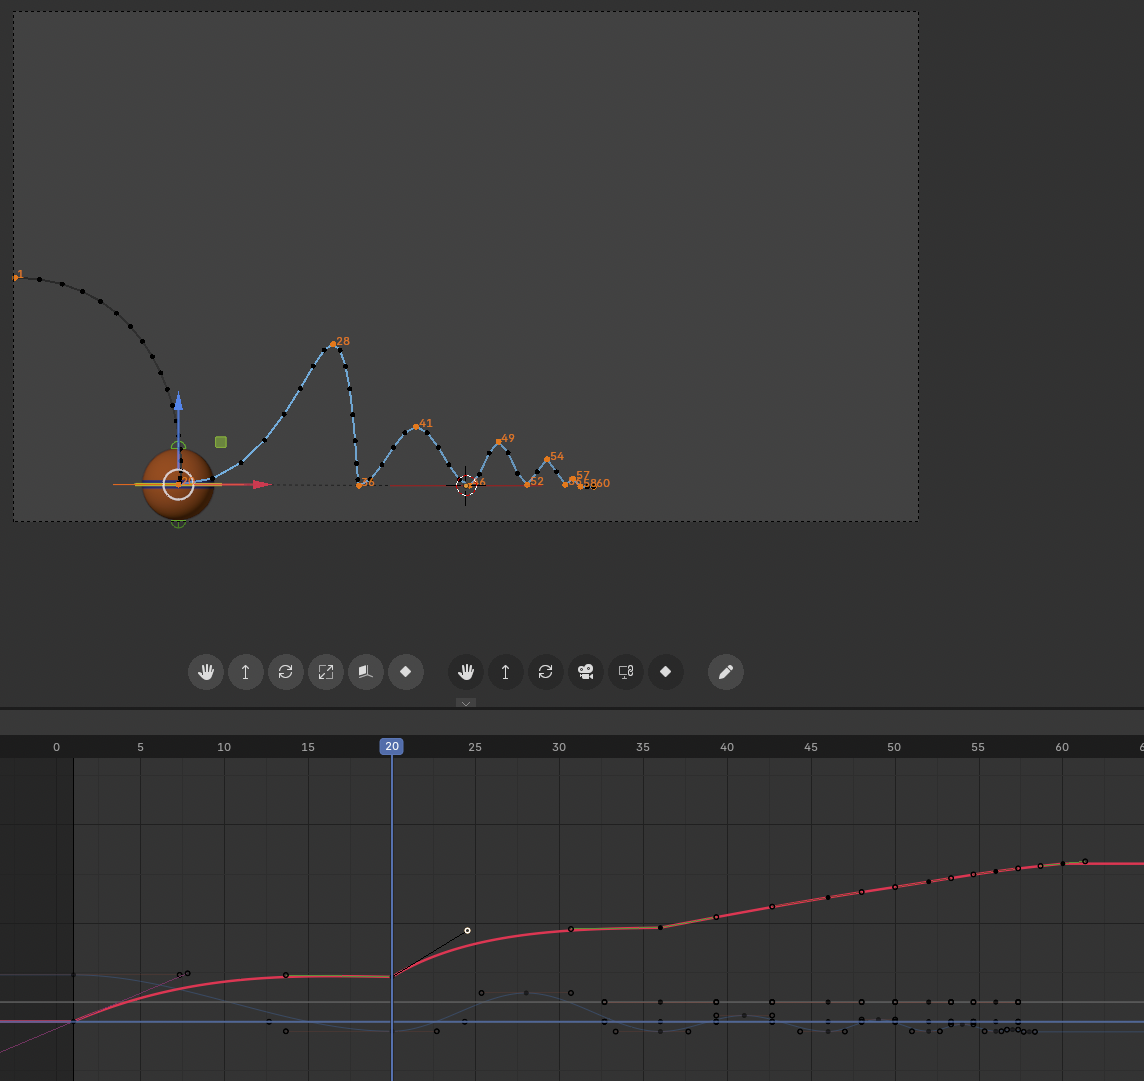Click the rotate icon left of the camera icon
The image size is (1144, 1081).
click(546, 672)
